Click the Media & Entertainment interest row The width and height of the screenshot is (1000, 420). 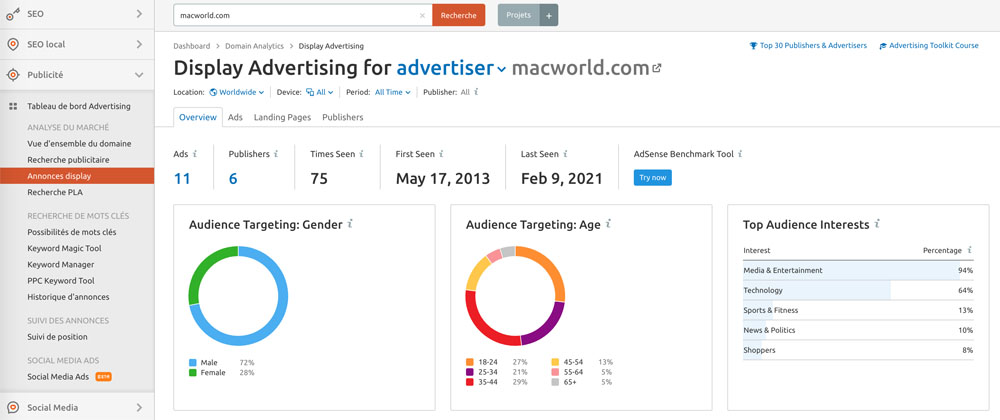point(858,270)
